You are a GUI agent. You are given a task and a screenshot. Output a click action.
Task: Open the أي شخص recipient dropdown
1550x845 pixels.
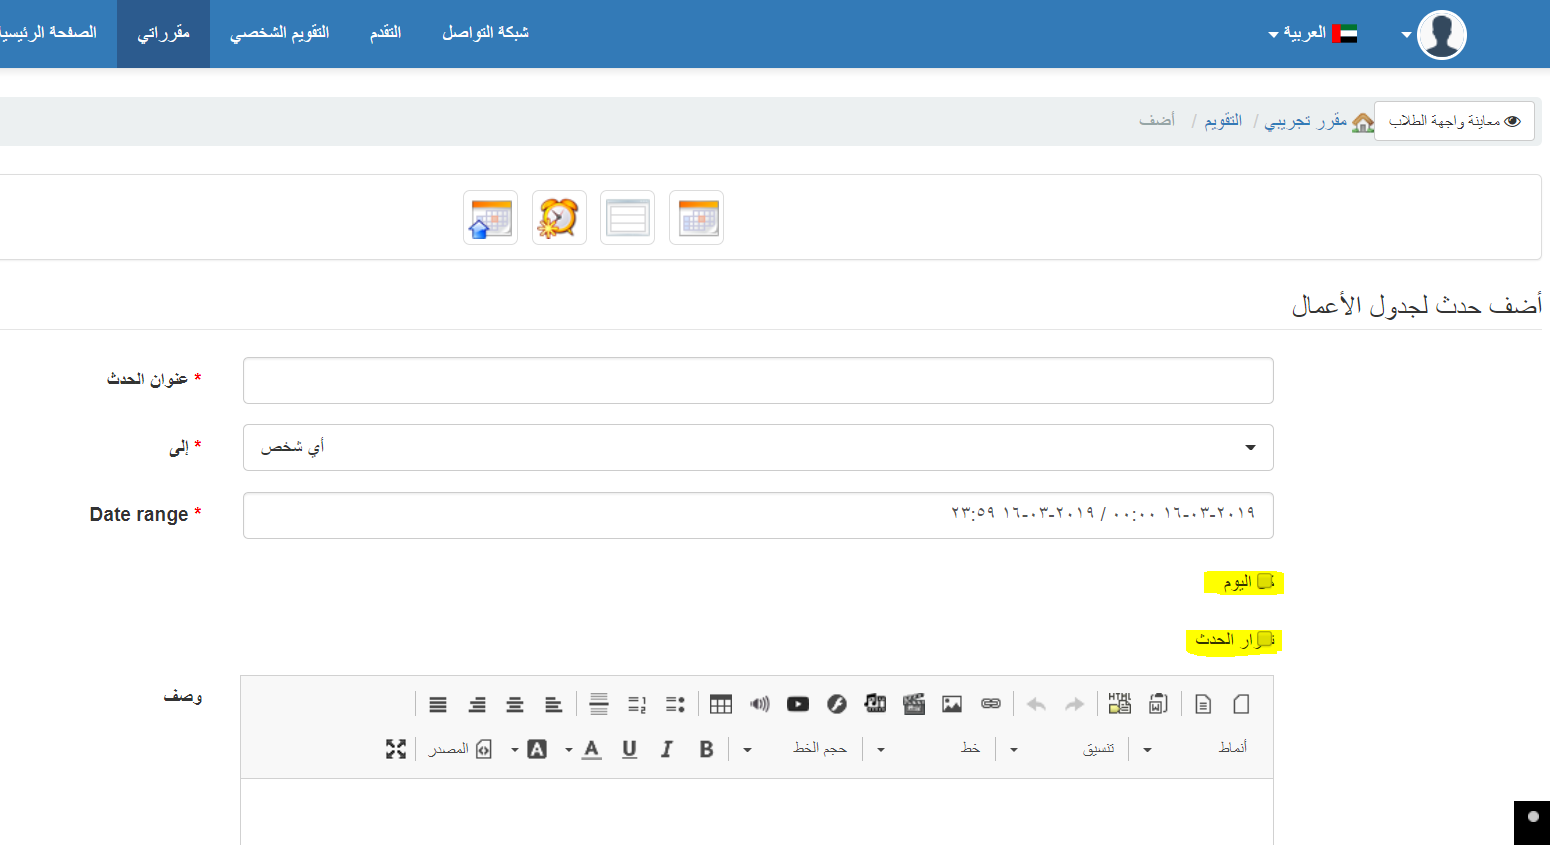pyautogui.click(x=758, y=447)
